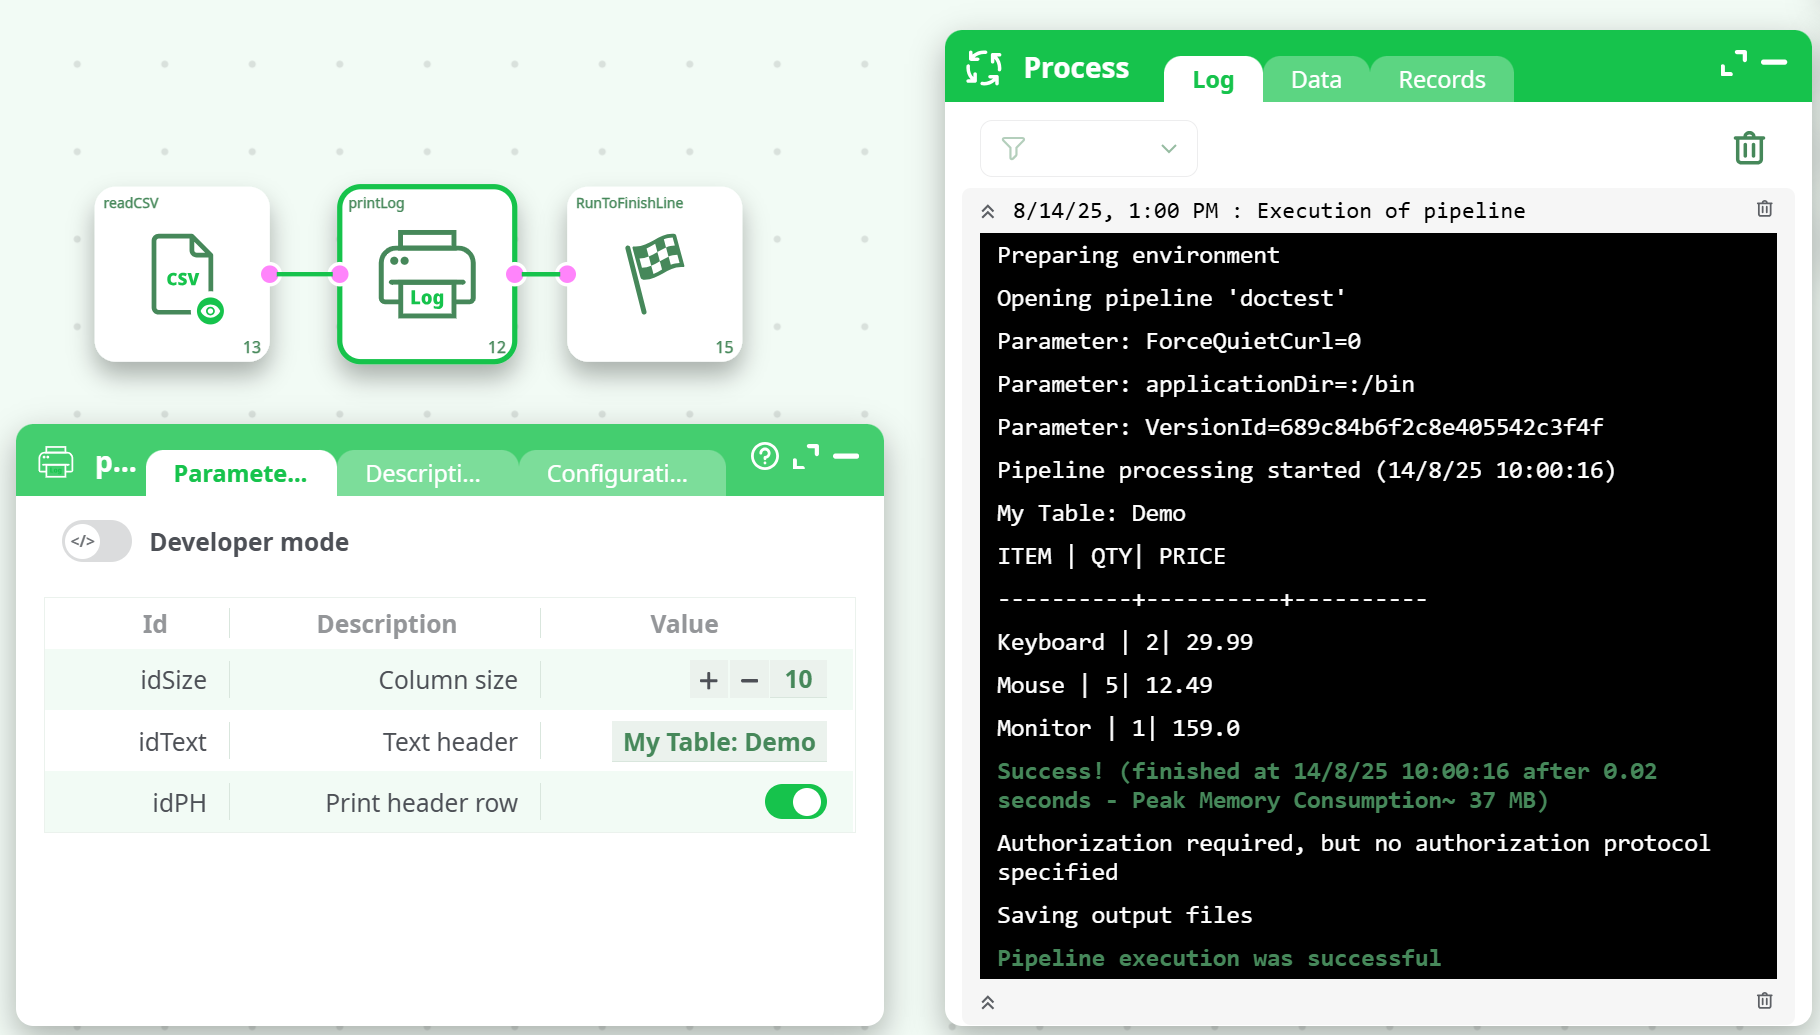Switch to the Data tab
The width and height of the screenshot is (1820, 1035).
pos(1315,80)
